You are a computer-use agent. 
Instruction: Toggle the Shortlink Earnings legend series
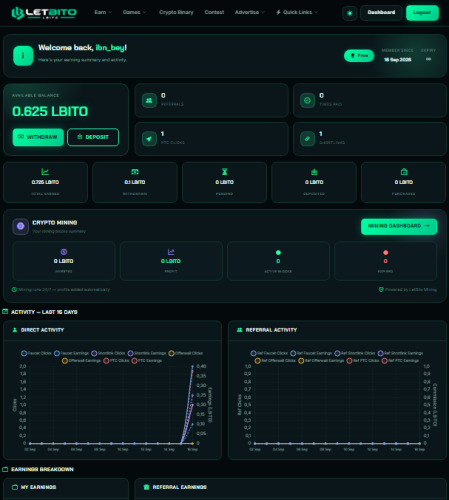coord(147,353)
